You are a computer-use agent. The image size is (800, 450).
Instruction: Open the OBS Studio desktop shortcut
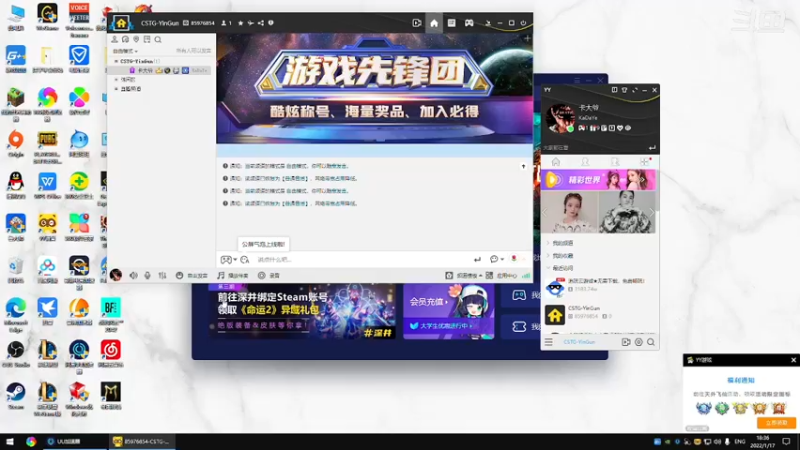point(16,354)
